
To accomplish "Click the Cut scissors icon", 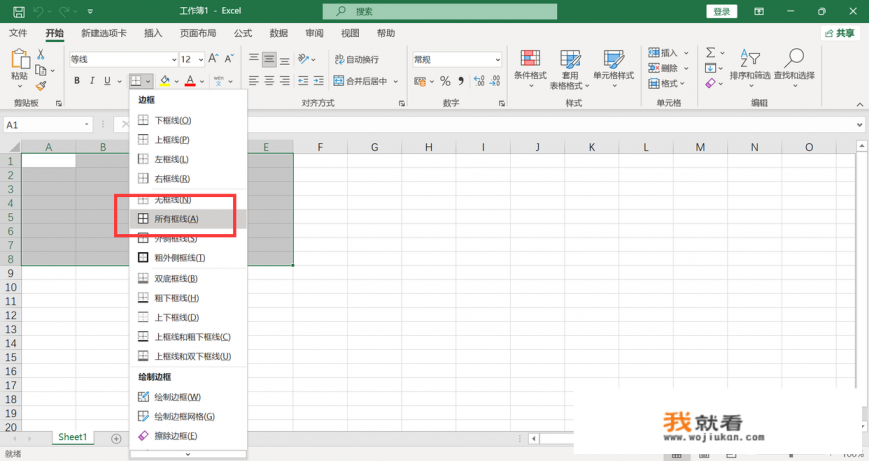I will (41, 54).
